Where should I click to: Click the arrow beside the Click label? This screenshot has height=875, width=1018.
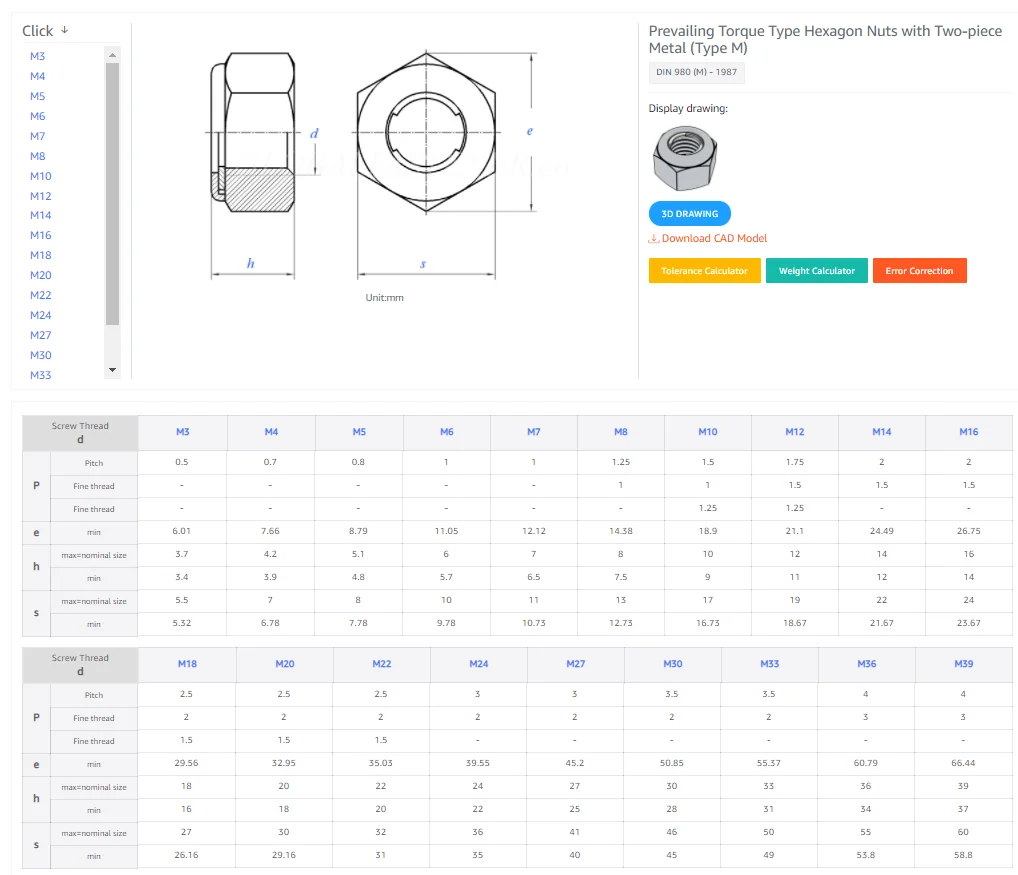click(65, 31)
